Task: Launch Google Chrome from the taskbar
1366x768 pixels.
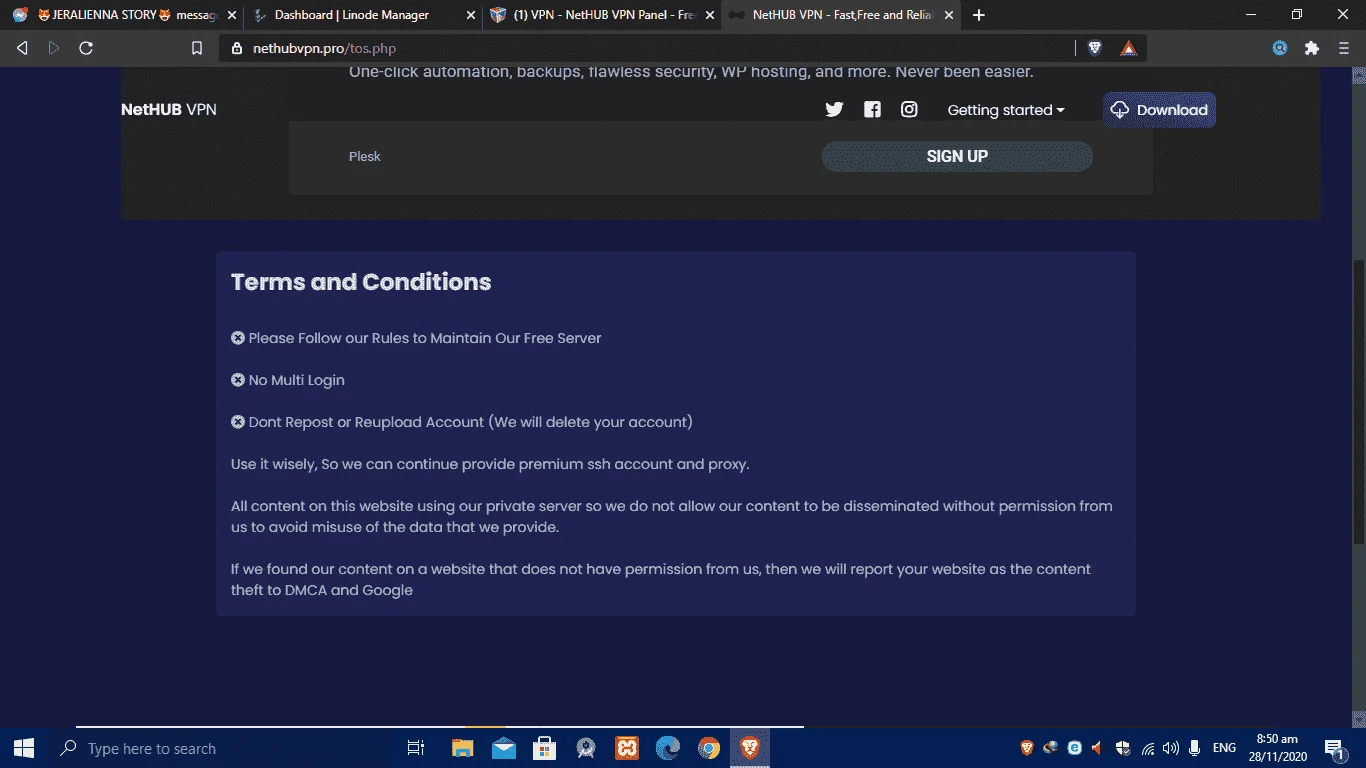Action: point(709,748)
